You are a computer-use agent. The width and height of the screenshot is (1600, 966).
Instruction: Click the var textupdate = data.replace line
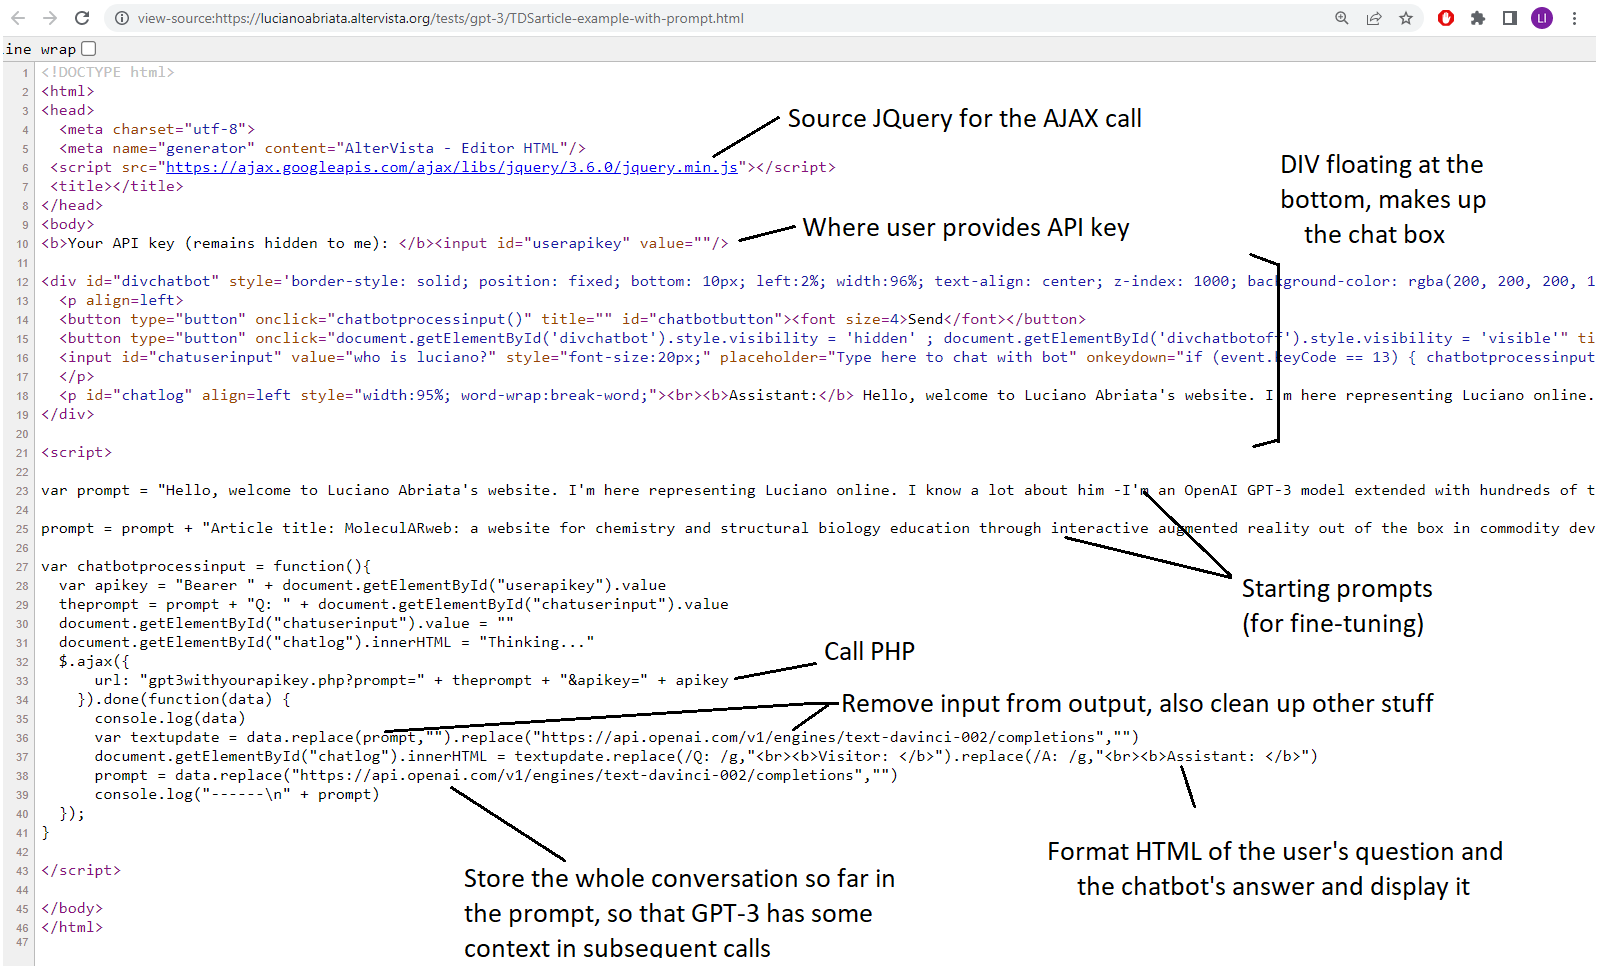click(617, 737)
